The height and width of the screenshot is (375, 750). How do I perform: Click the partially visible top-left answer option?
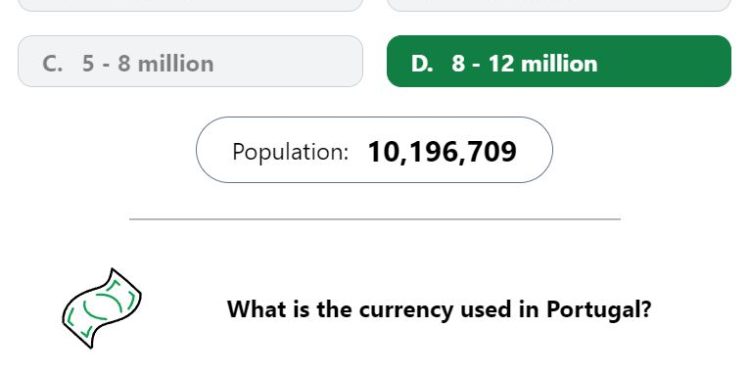click(x=190, y=5)
